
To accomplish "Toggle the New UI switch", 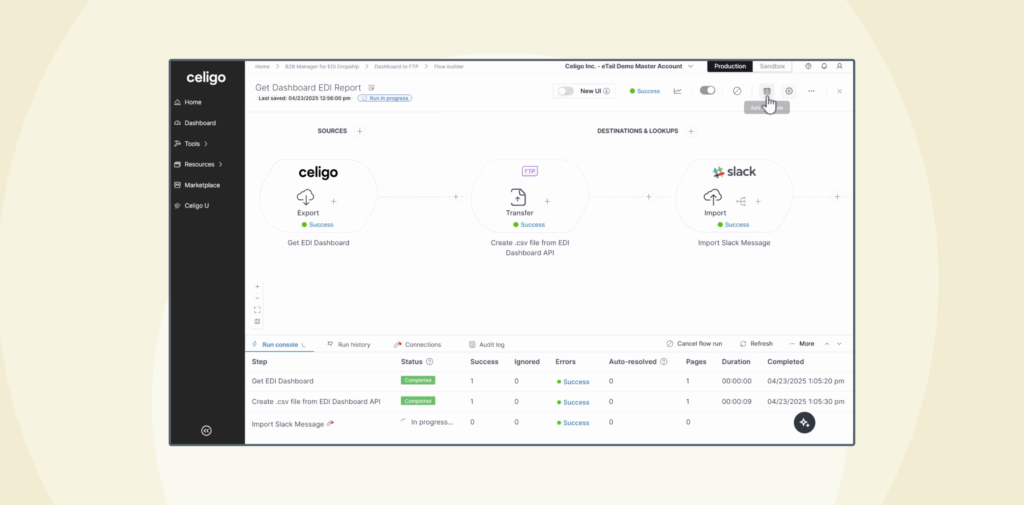I will 565,91.
